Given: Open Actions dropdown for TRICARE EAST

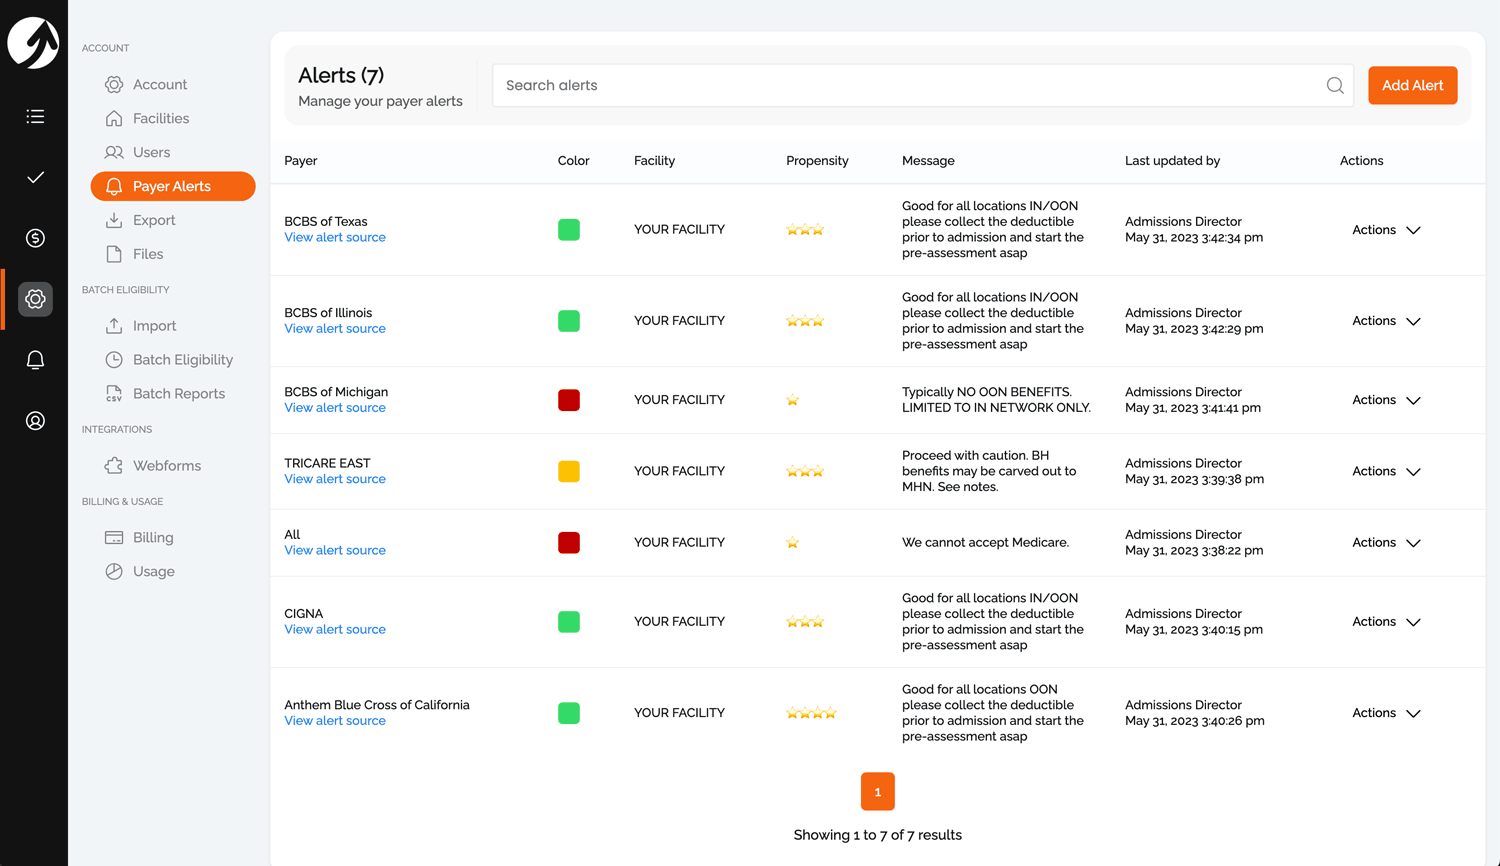Looking at the screenshot, I should (x=1386, y=471).
